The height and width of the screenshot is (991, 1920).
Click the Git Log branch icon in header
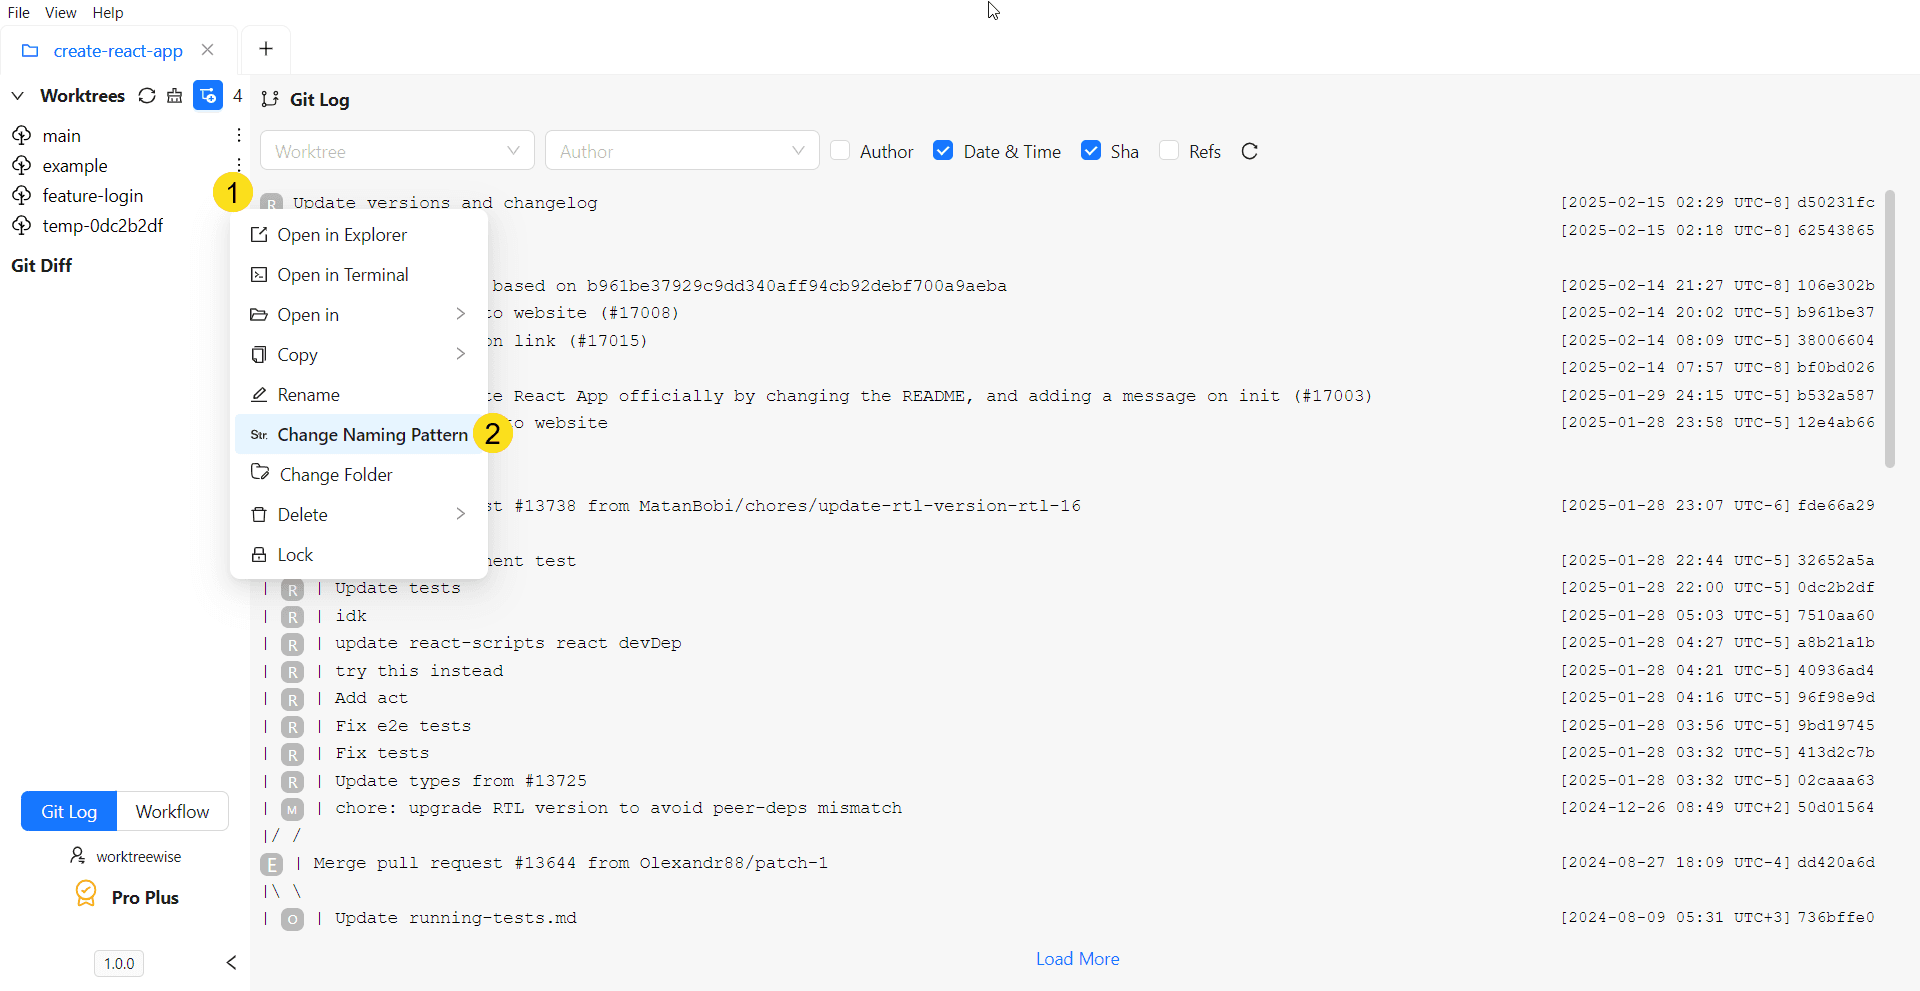point(270,99)
